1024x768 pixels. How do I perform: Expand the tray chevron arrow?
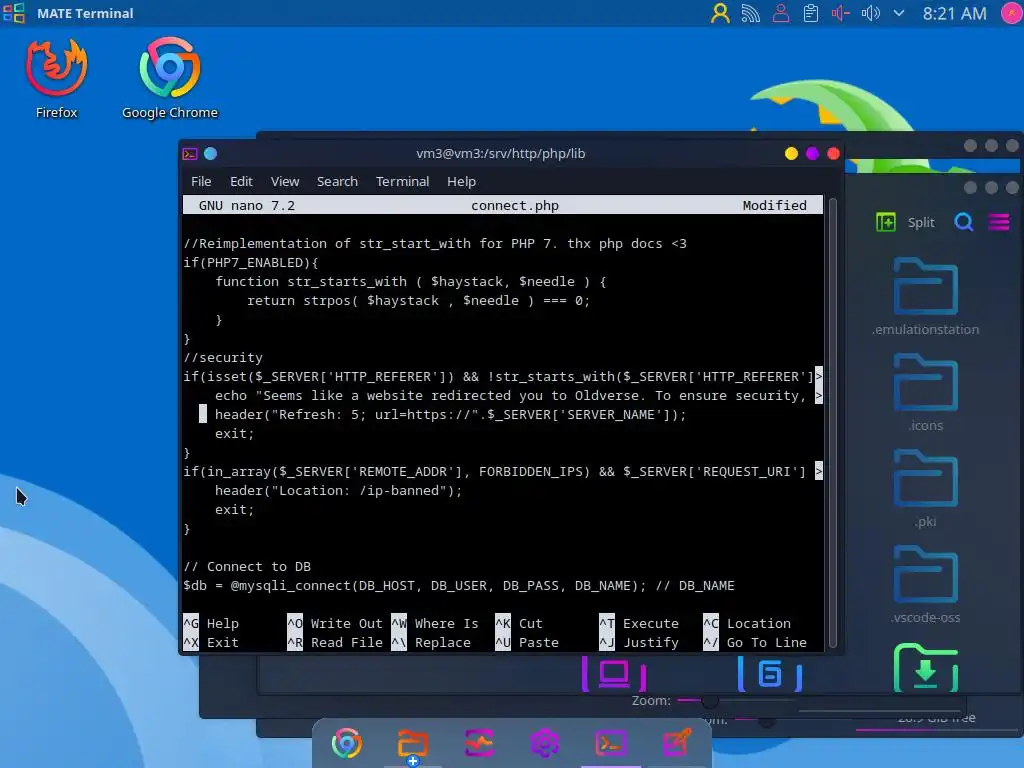(899, 13)
